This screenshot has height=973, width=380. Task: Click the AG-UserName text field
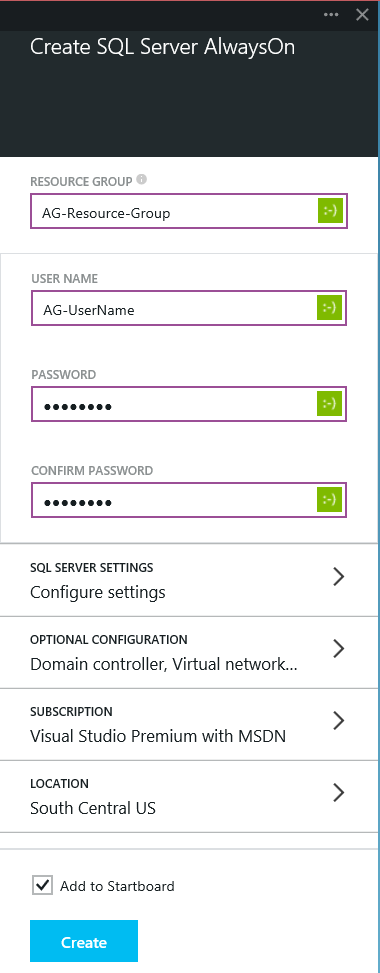pyautogui.click(x=189, y=308)
